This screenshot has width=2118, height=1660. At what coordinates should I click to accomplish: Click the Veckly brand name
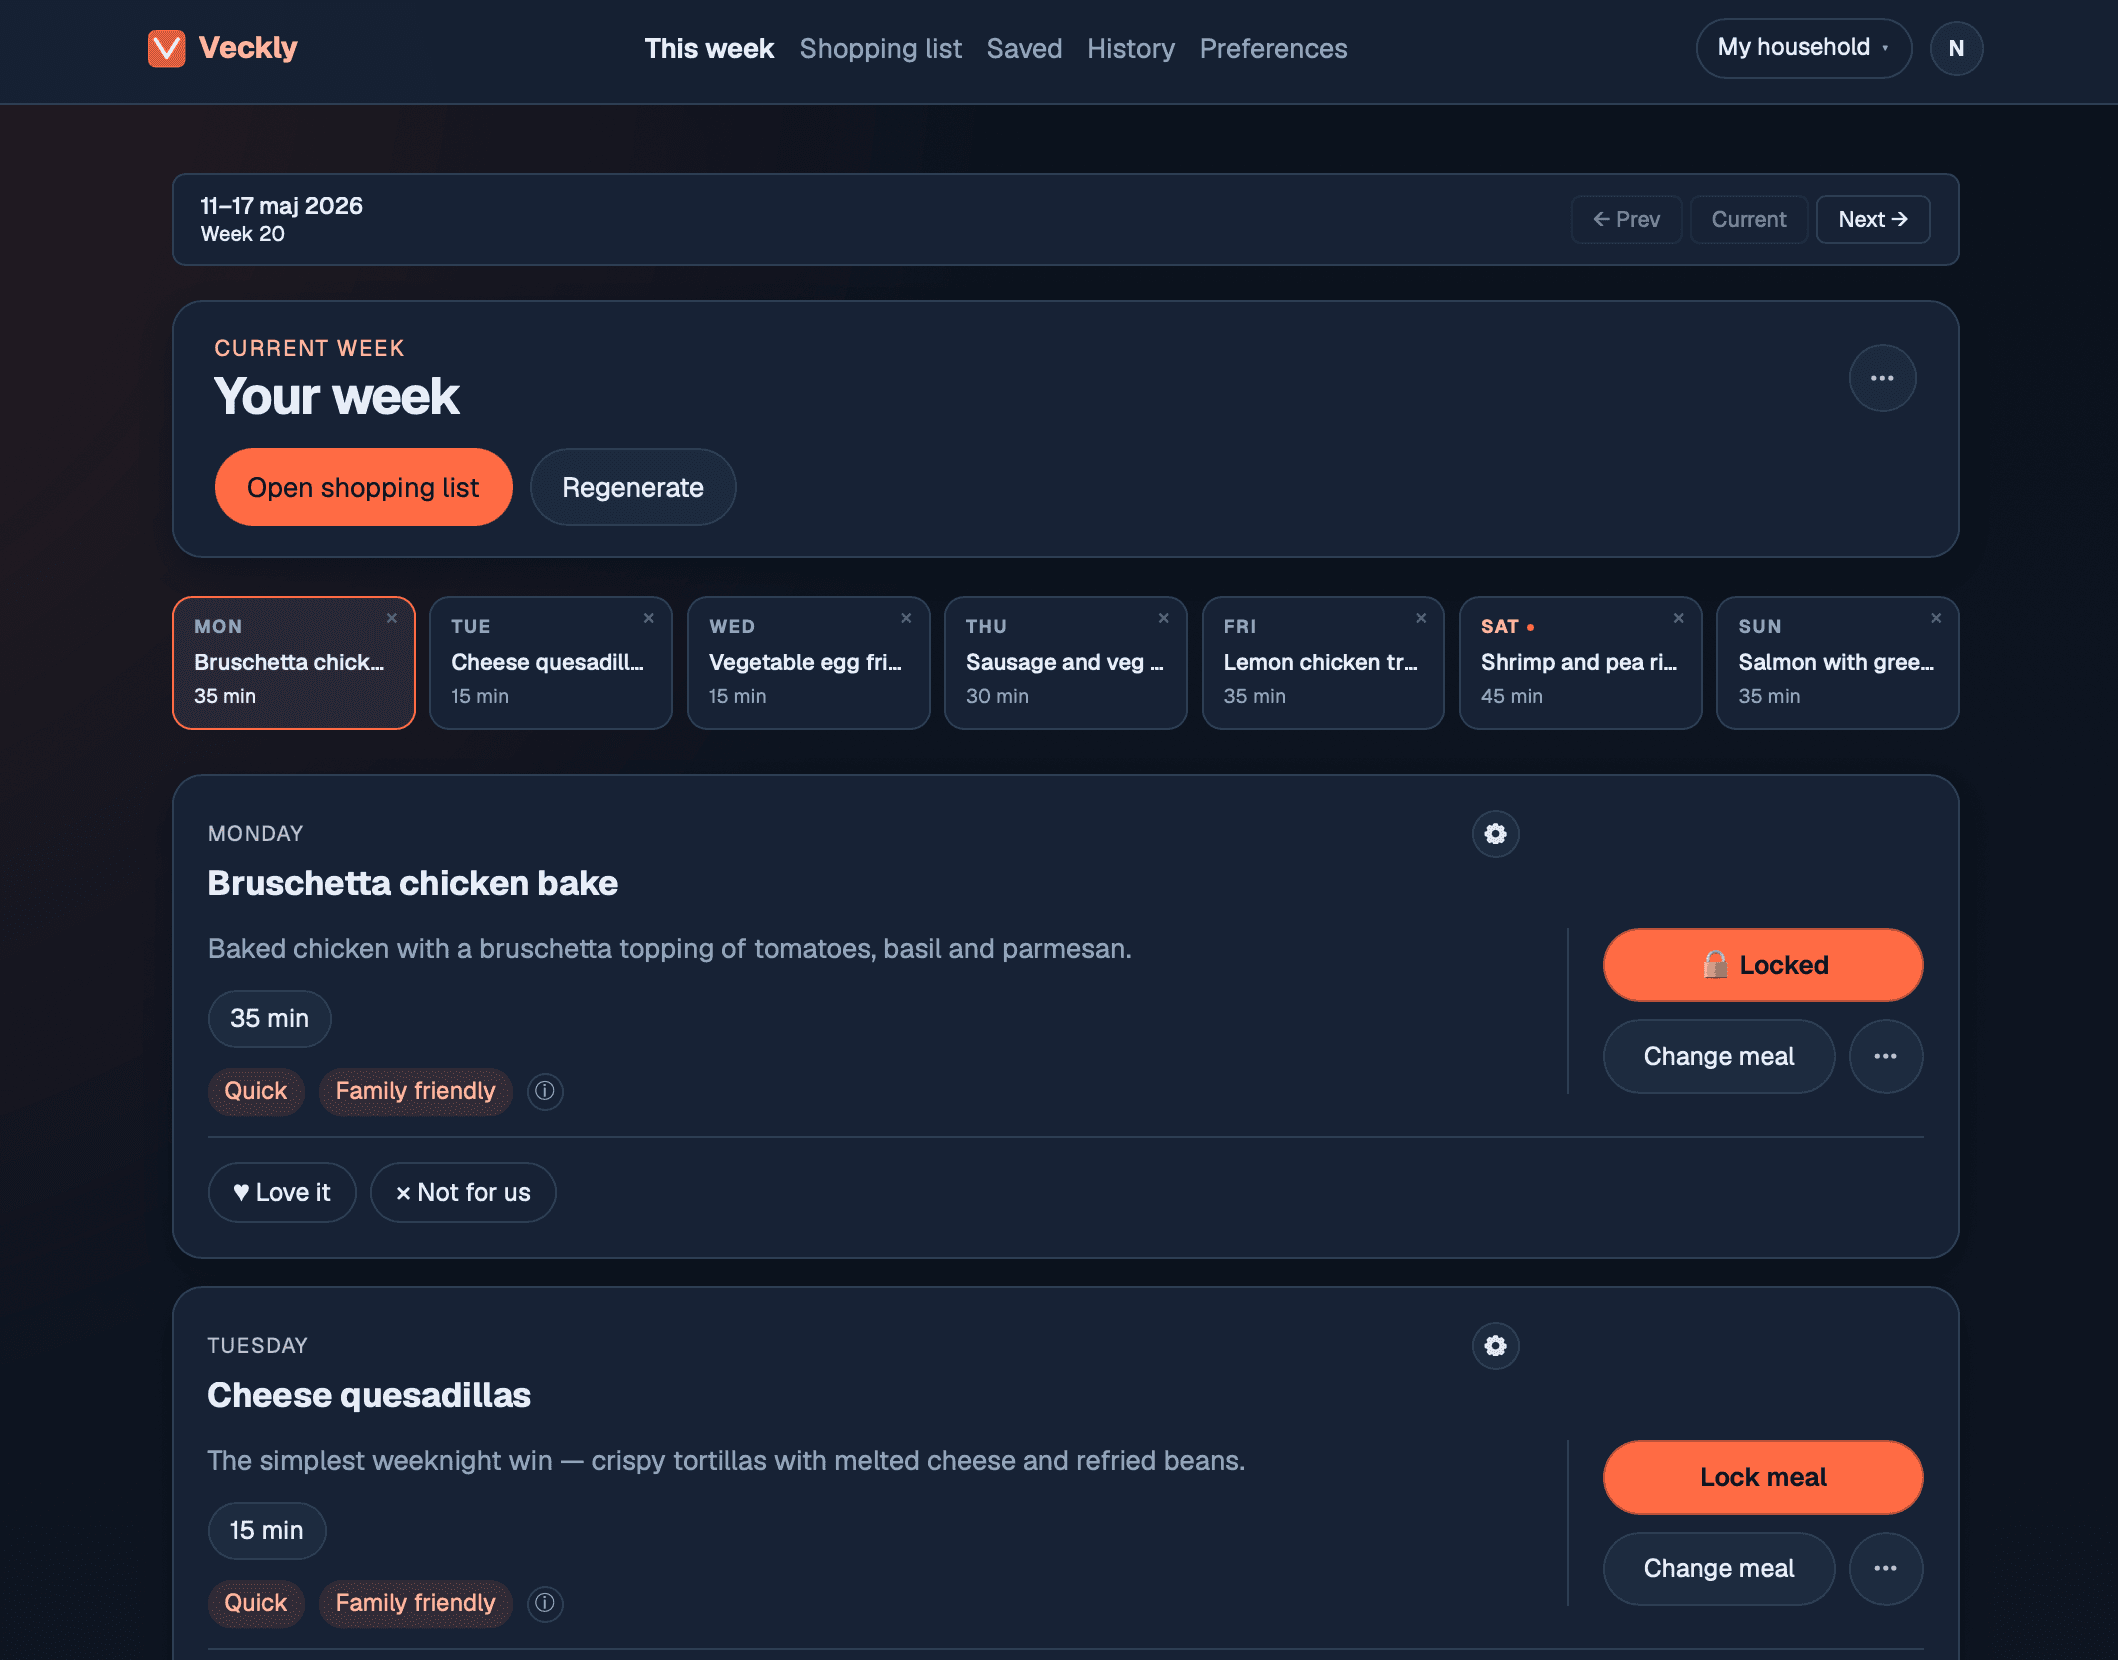coord(248,48)
